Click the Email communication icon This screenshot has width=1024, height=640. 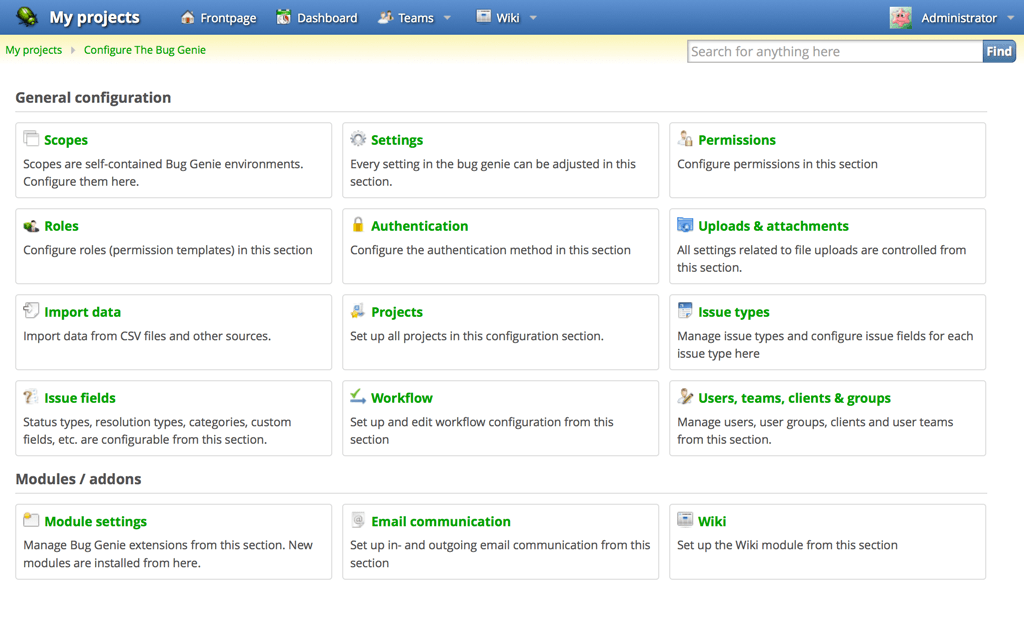tap(358, 520)
